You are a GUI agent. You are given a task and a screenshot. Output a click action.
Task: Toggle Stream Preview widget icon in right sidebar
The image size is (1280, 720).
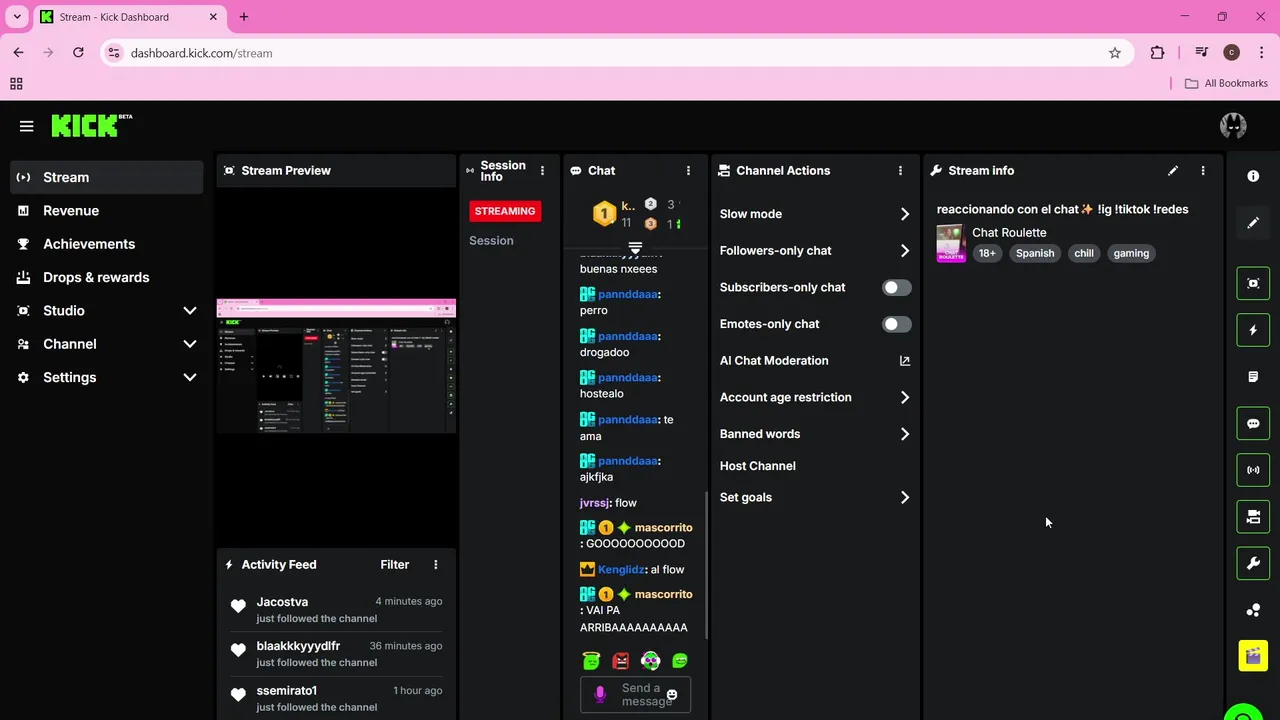[1253, 283]
